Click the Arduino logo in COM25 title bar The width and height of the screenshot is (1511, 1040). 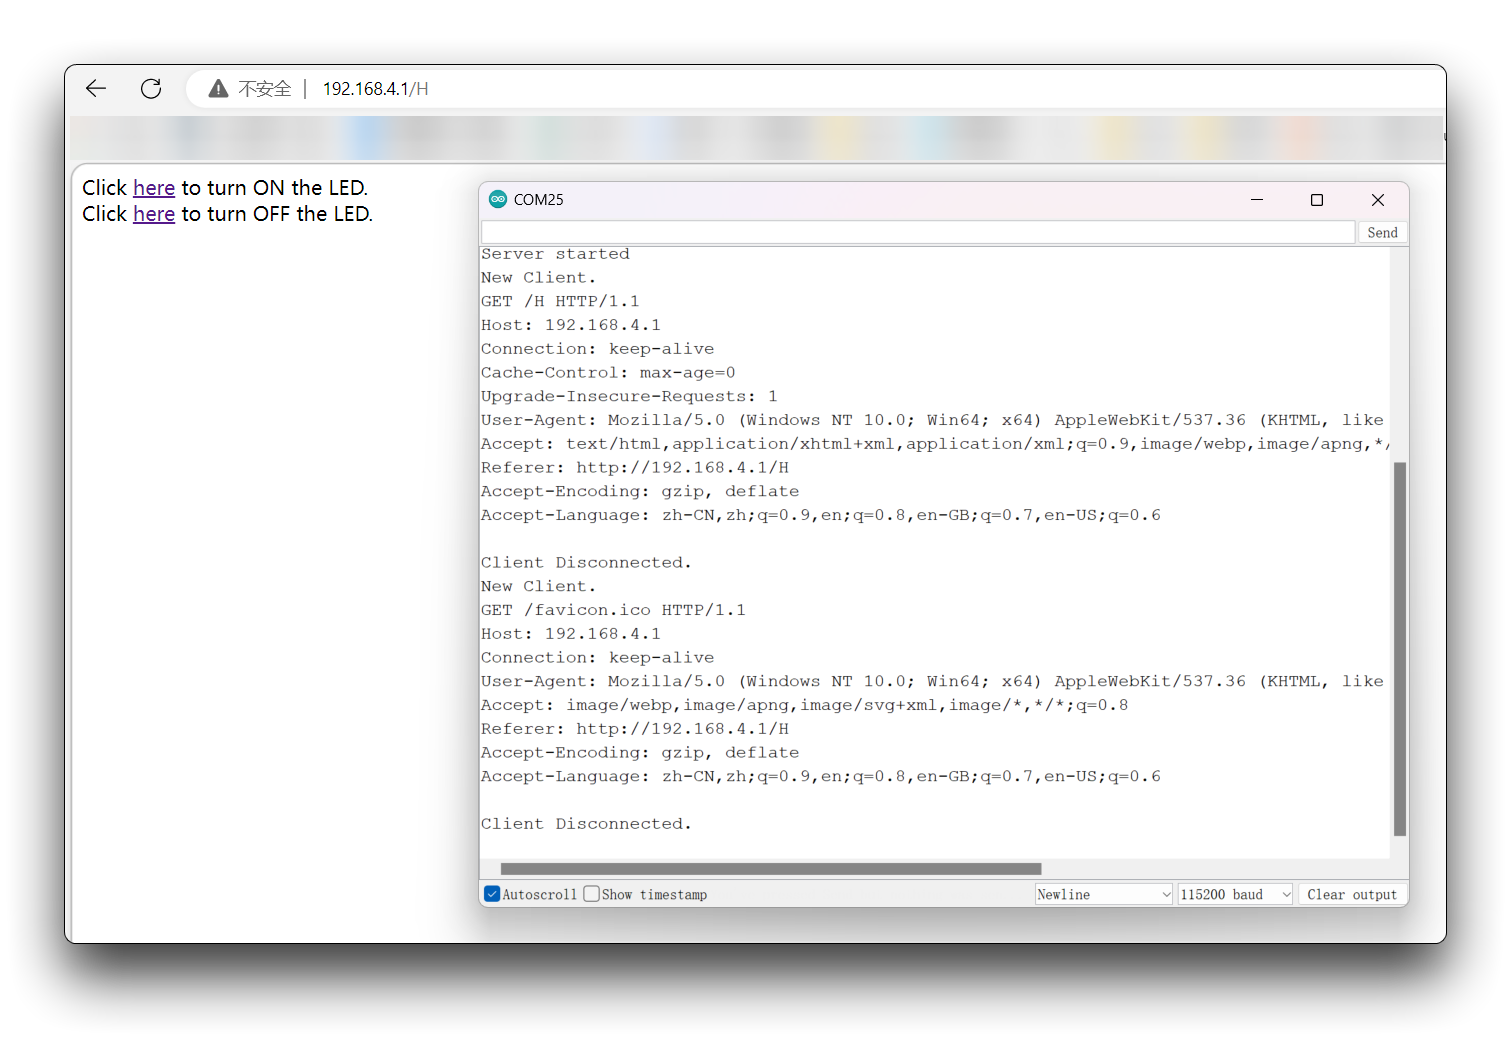pyautogui.click(x=498, y=199)
